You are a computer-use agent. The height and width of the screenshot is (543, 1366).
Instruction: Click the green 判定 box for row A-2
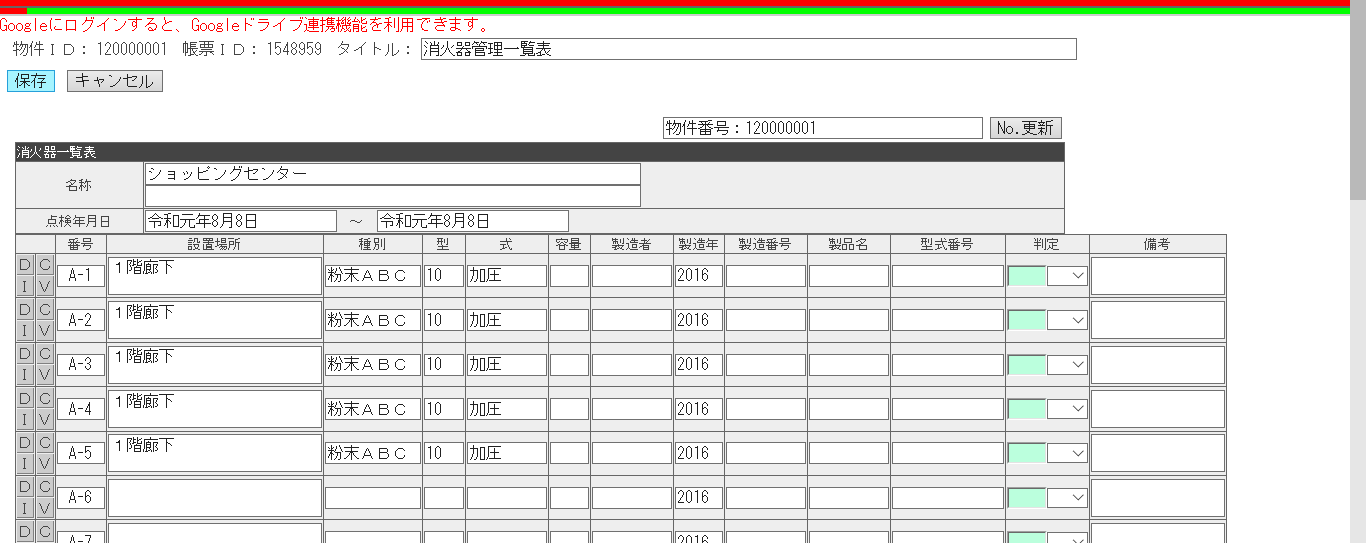pyautogui.click(x=1027, y=320)
